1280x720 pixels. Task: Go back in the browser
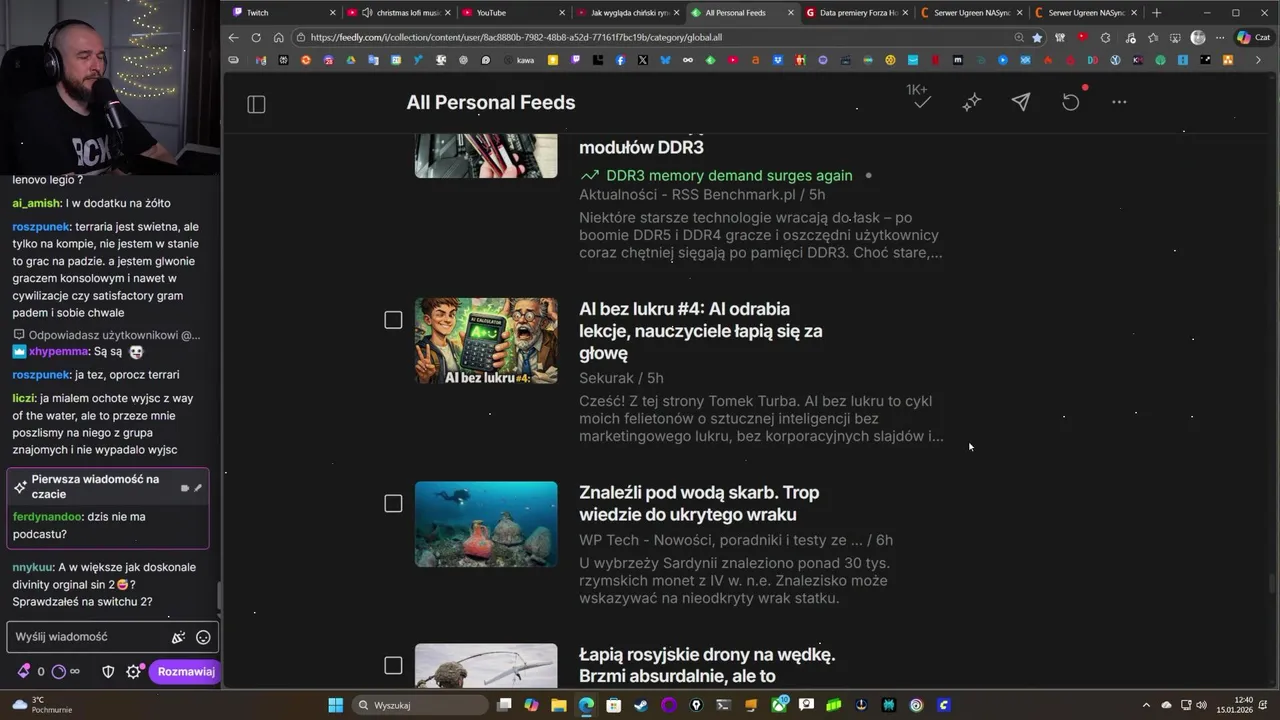[233, 37]
